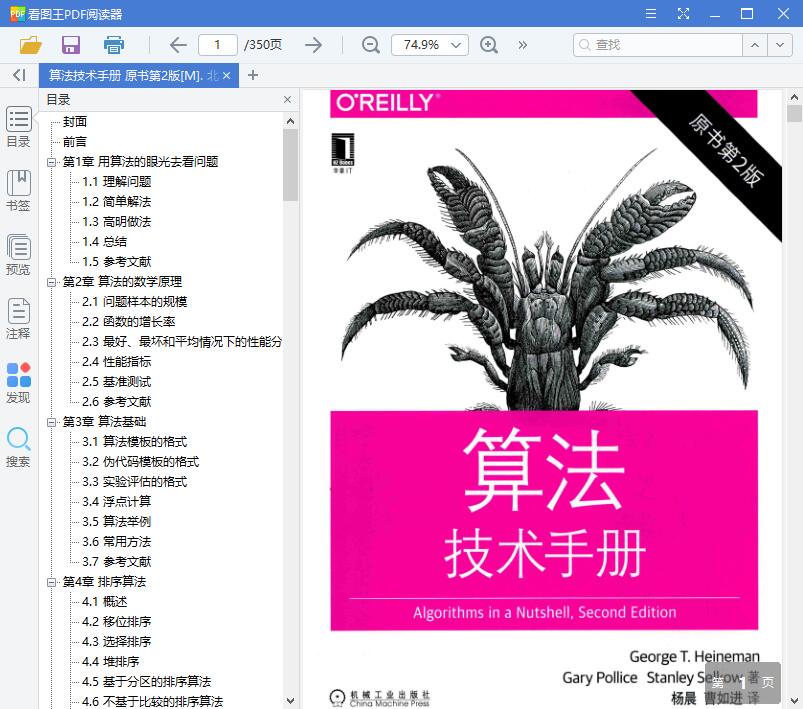
Task: Open outline entry 1.4 总结
Action: 104,241
